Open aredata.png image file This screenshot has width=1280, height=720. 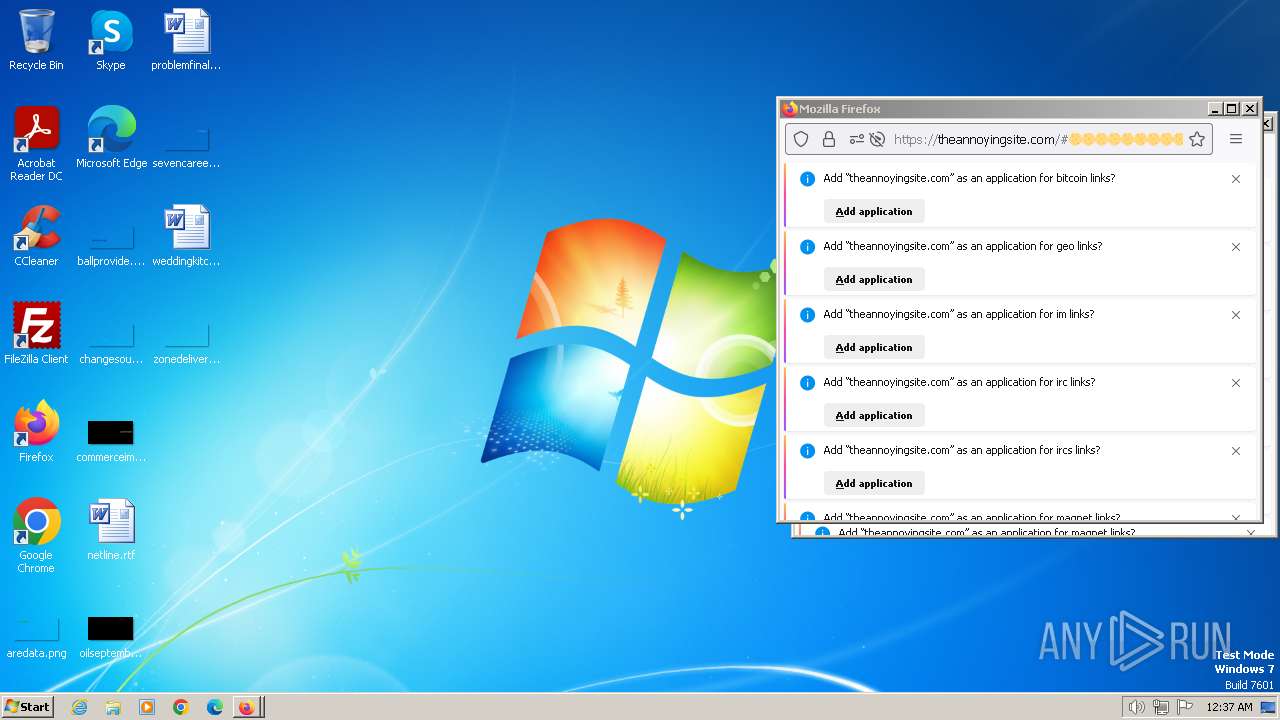click(36, 637)
